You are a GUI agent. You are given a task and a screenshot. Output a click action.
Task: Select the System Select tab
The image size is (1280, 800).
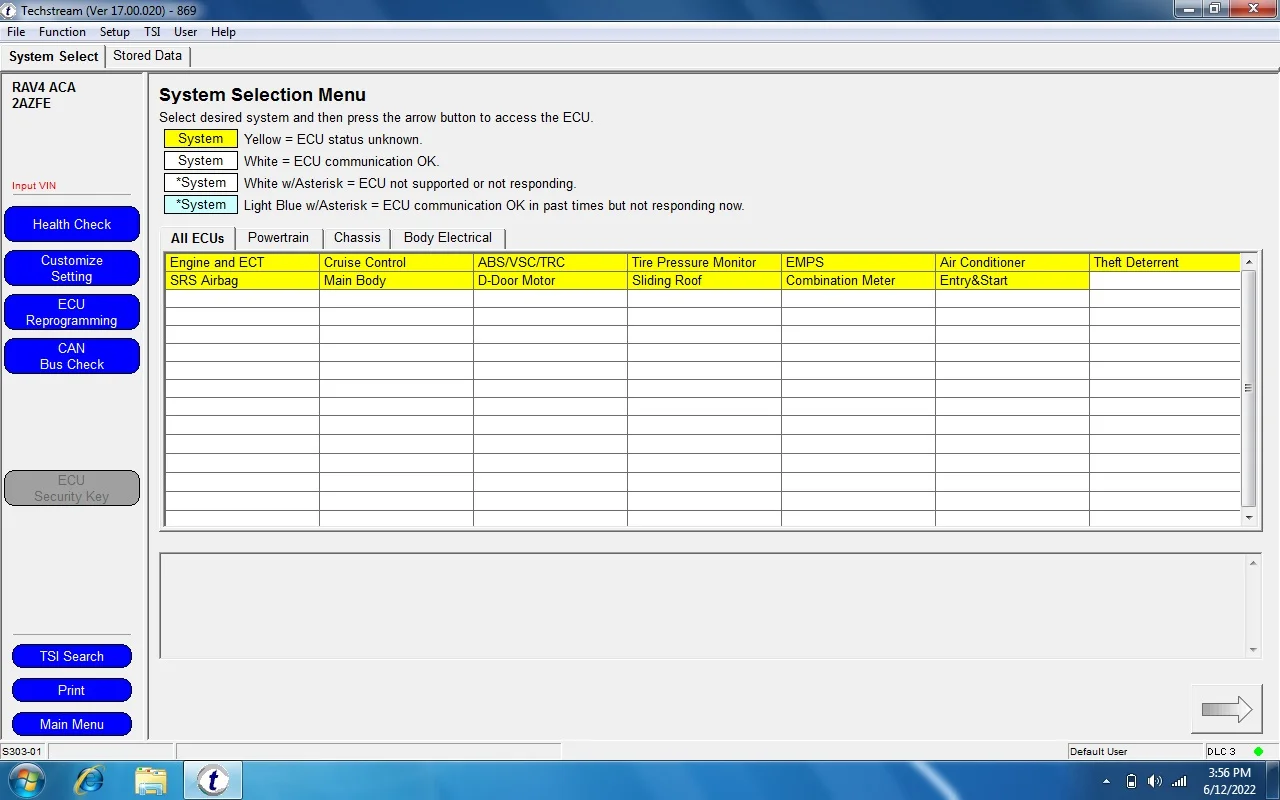tap(54, 57)
